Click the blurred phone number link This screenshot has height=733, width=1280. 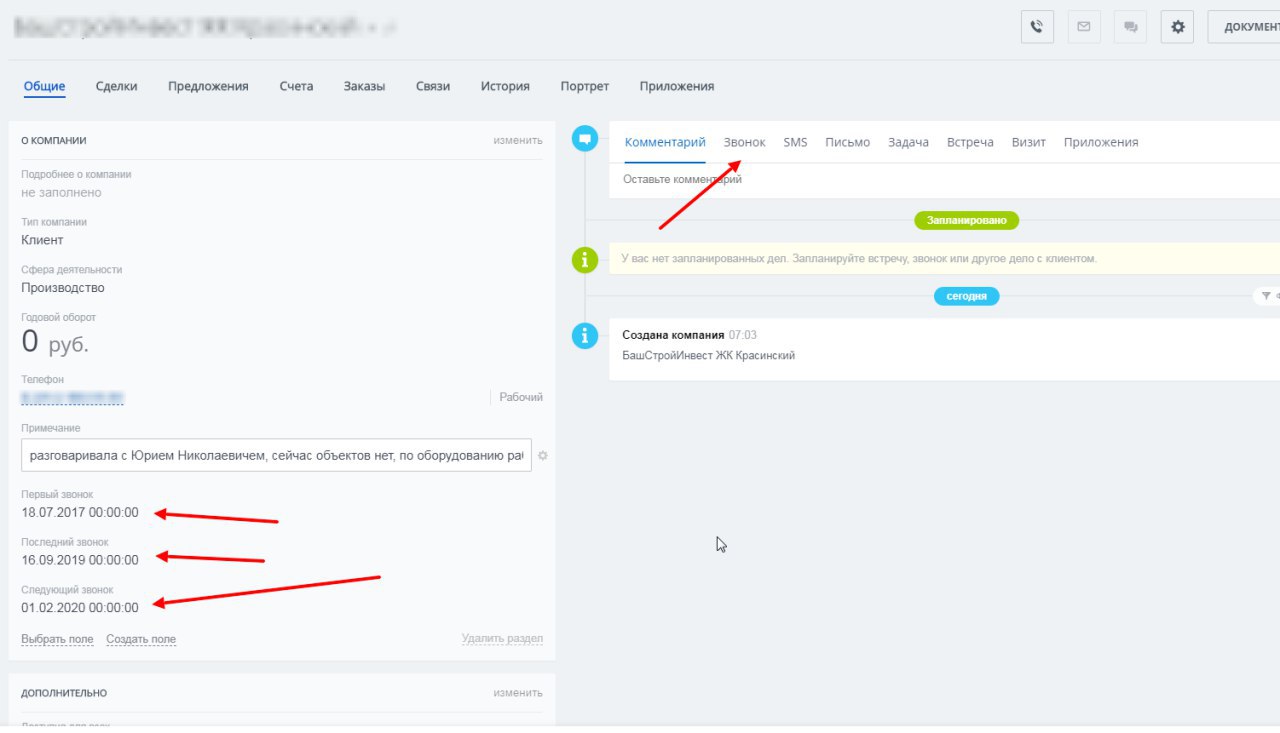pos(72,398)
